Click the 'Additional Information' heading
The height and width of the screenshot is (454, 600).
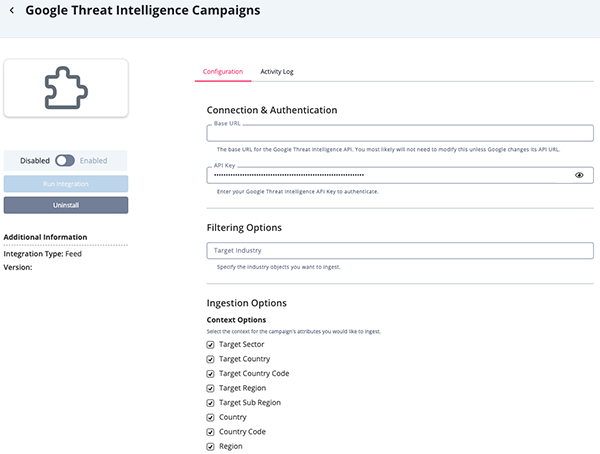pos(45,237)
